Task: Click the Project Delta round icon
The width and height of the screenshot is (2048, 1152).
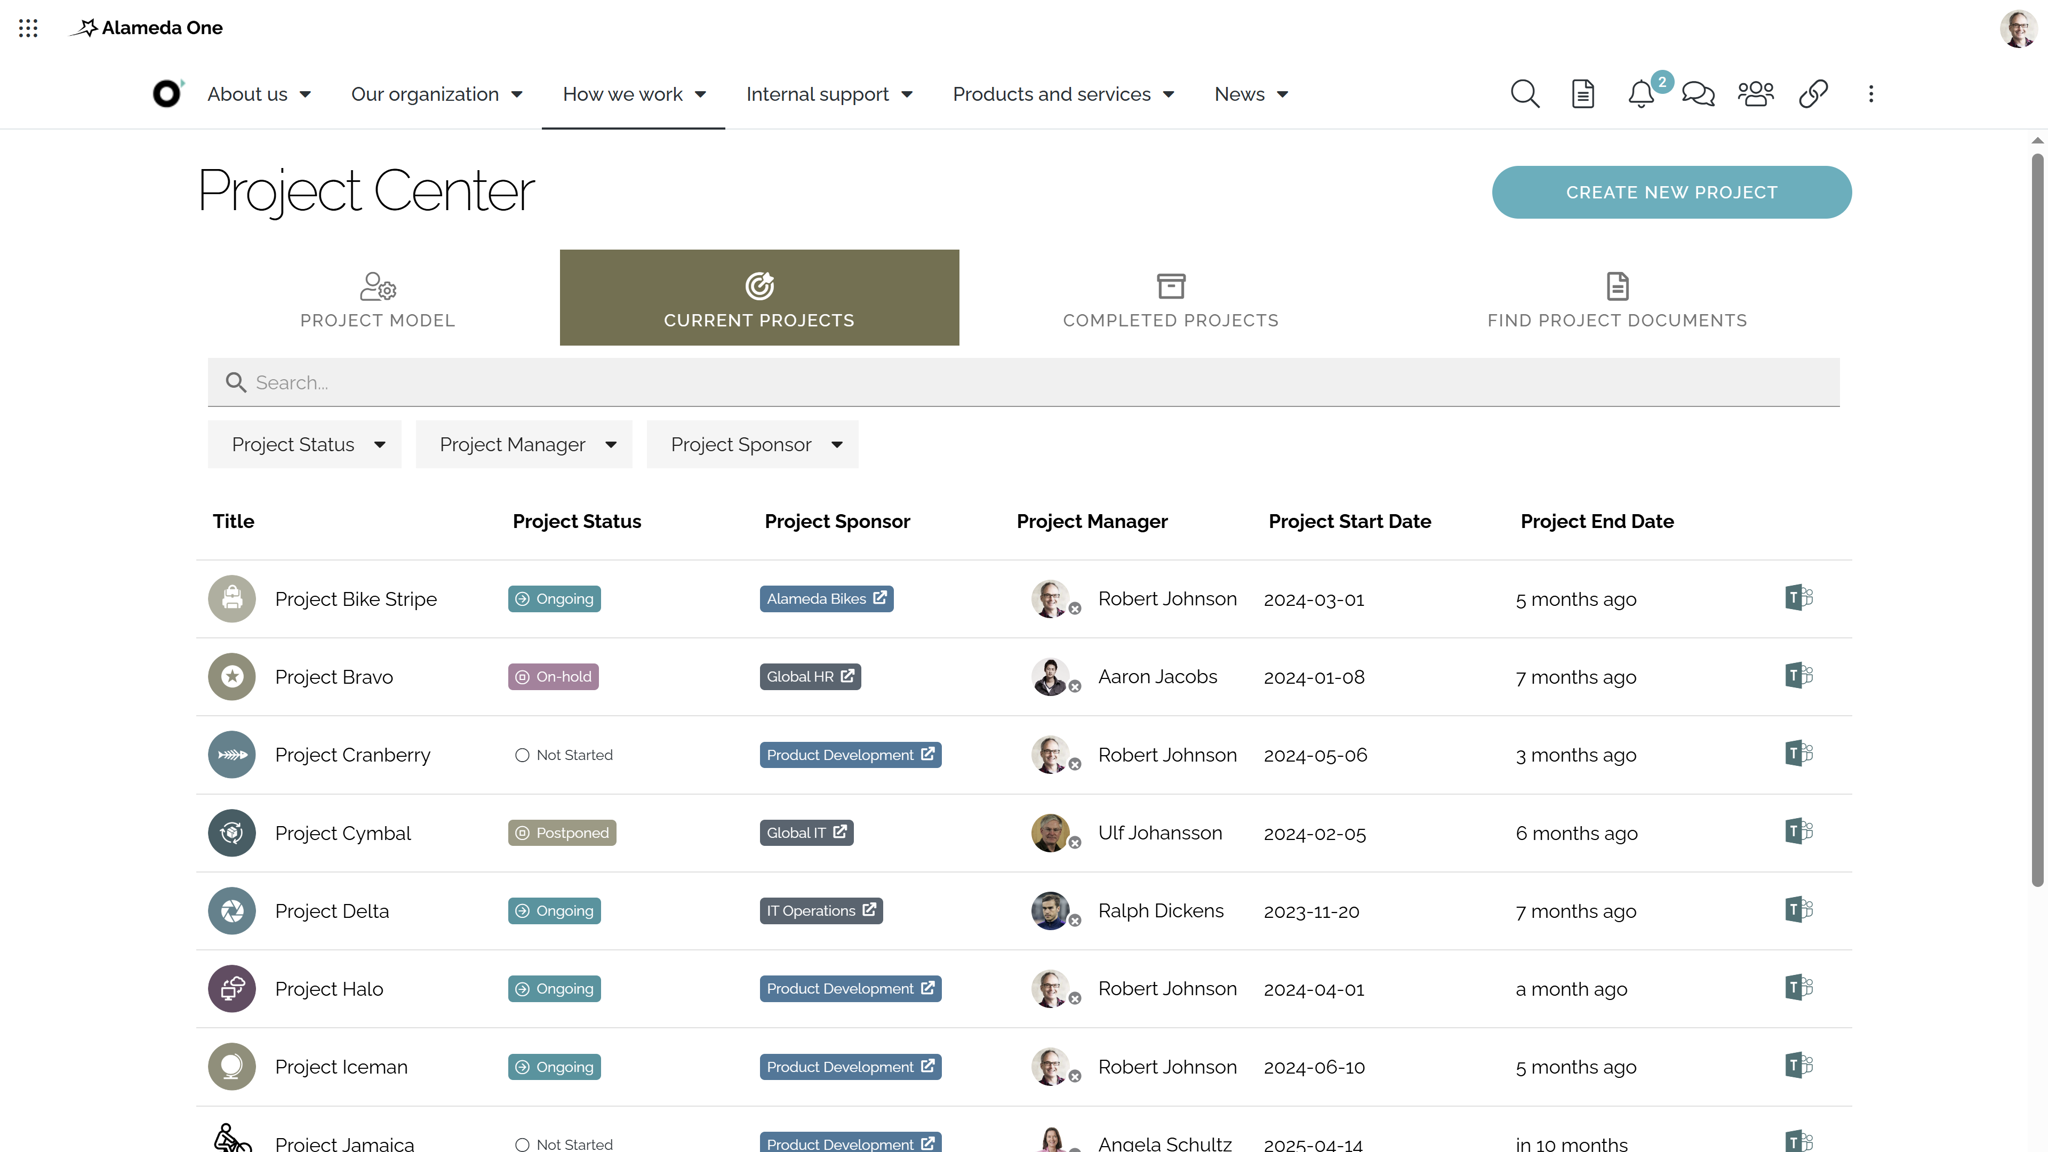Action: tap(232, 911)
